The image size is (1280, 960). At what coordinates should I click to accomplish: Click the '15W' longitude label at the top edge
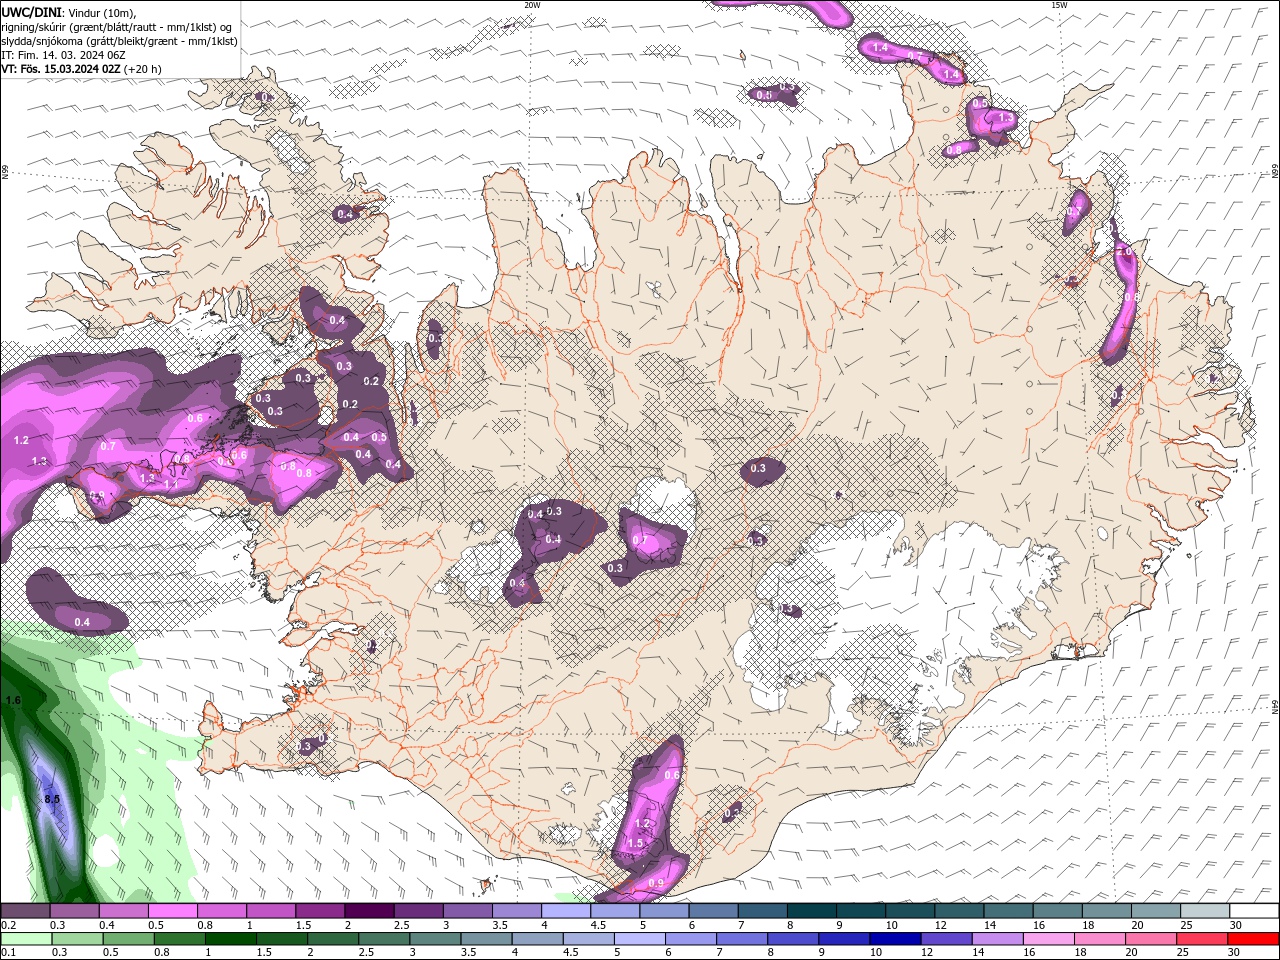pyautogui.click(x=1059, y=5)
